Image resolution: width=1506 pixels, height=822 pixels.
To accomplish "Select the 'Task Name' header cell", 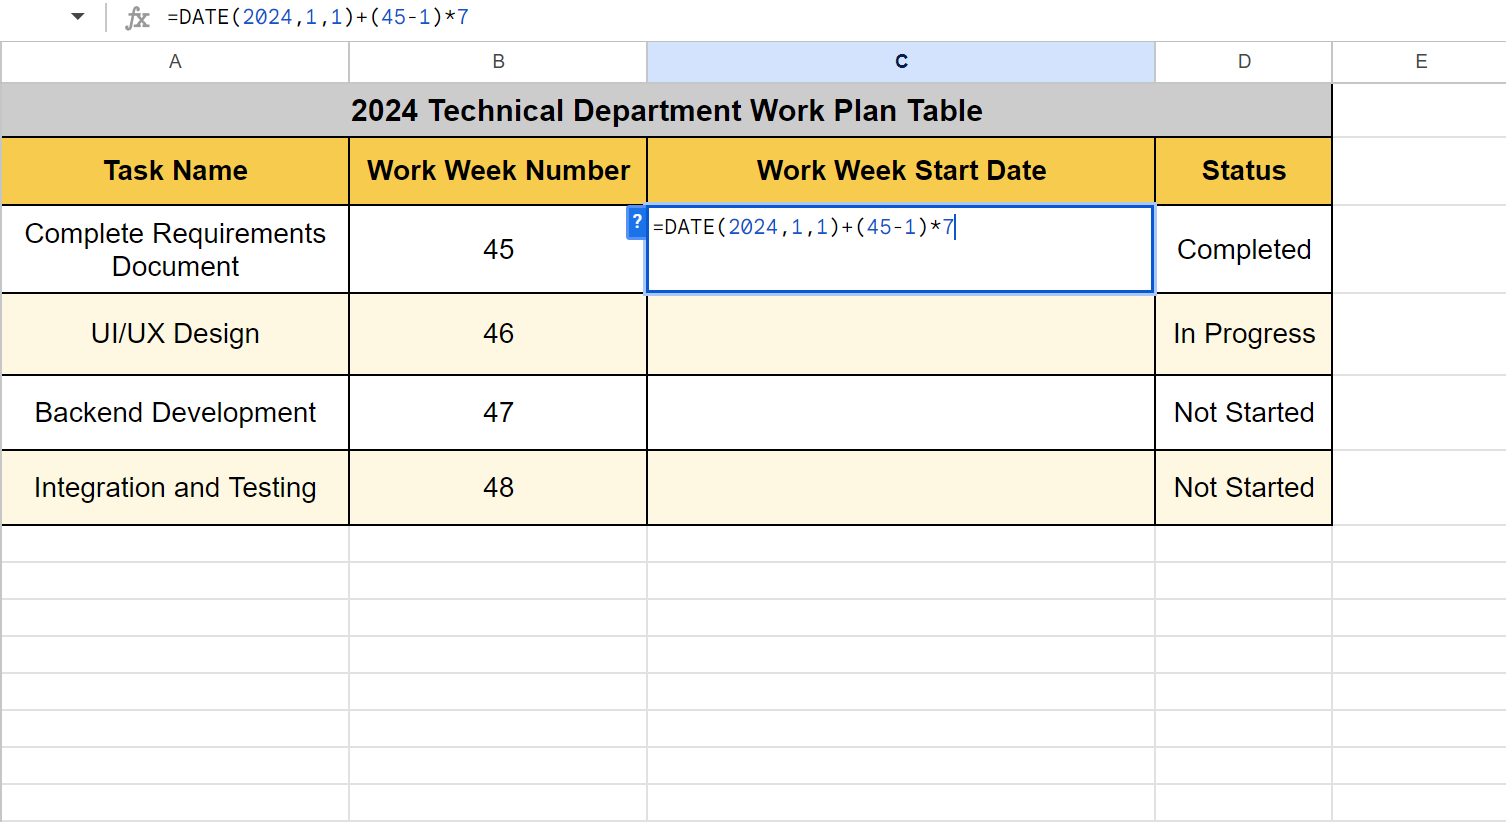I will pos(175,171).
